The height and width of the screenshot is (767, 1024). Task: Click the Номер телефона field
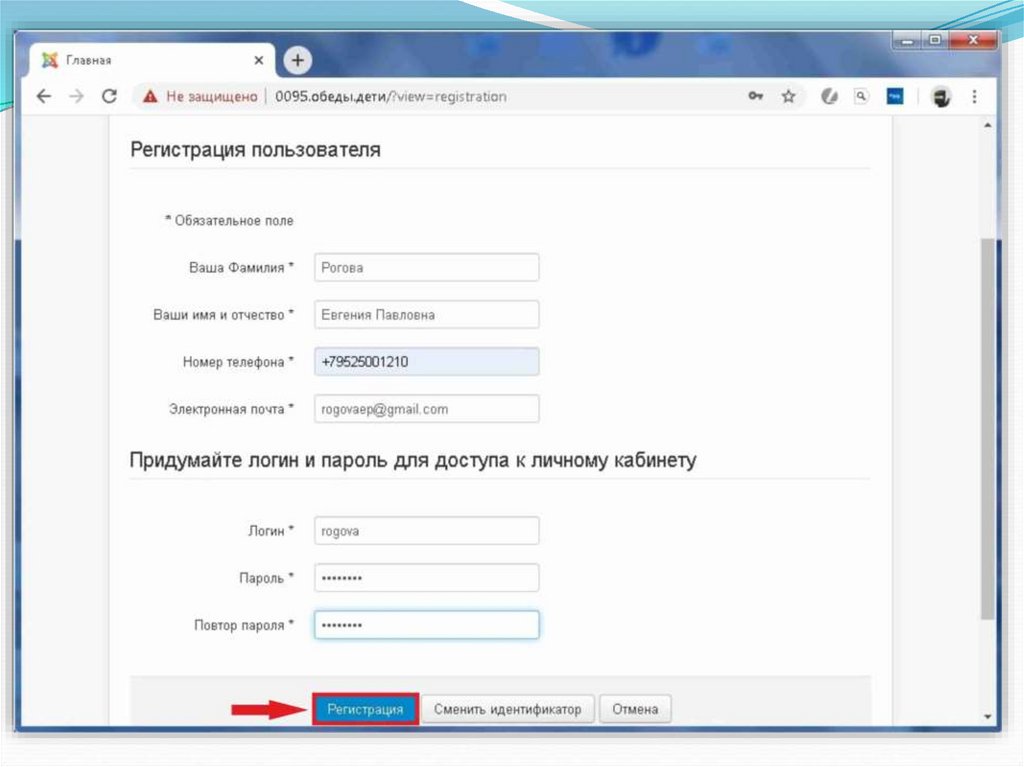pyautogui.click(x=426, y=362)
